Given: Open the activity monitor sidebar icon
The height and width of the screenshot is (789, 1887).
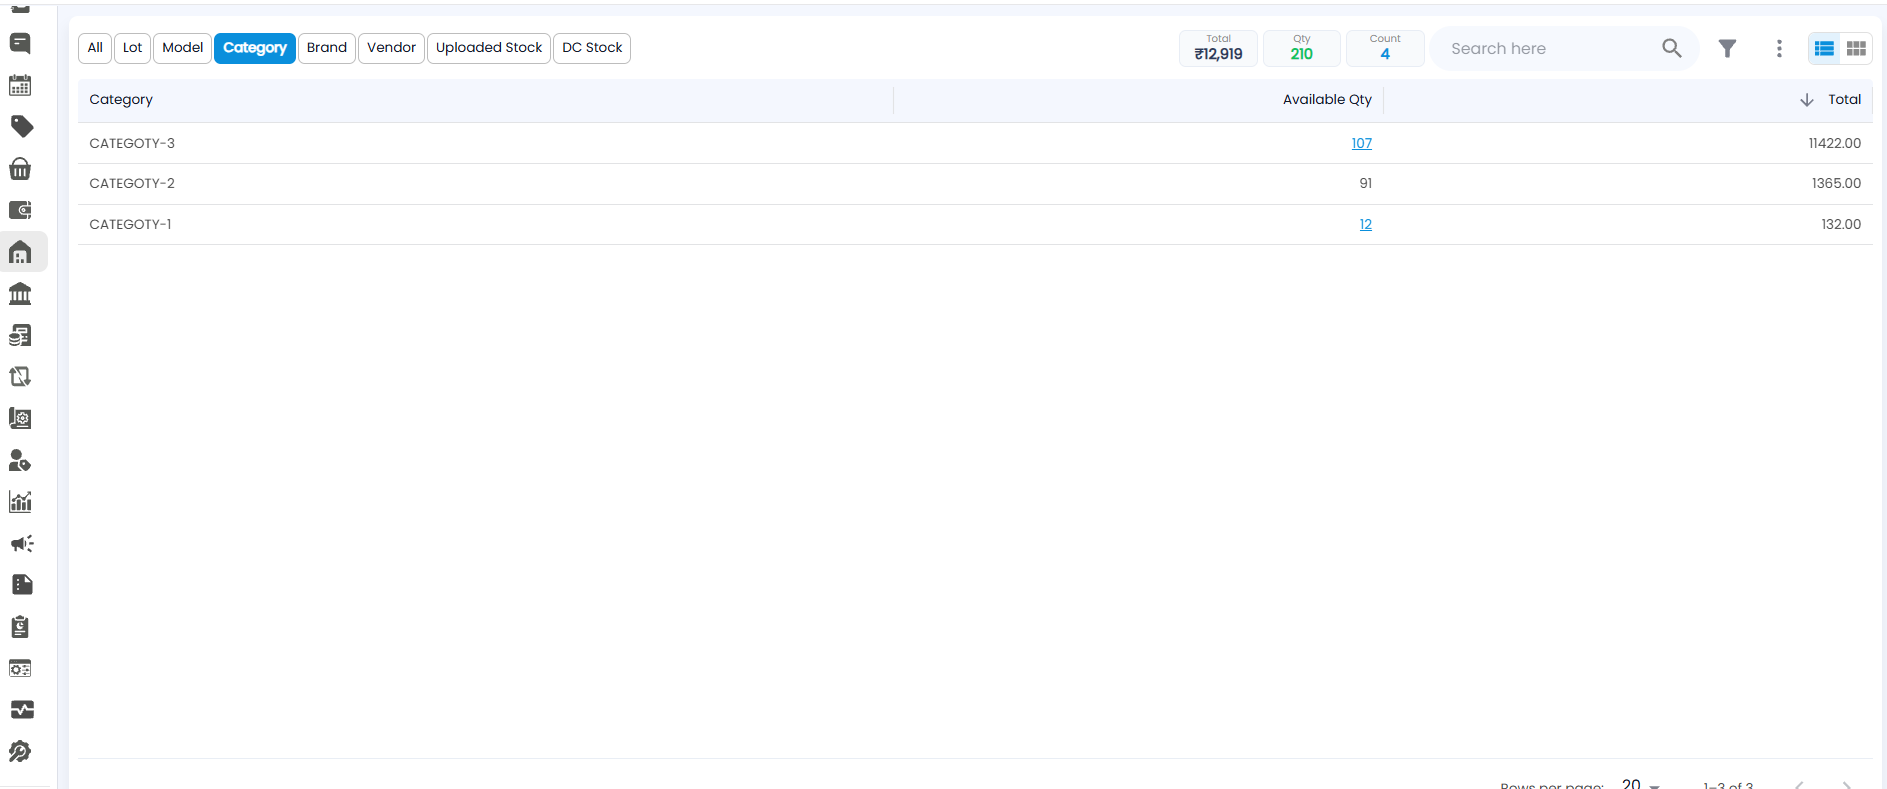Looking at the screenshot, I should [x=21, y=709].
